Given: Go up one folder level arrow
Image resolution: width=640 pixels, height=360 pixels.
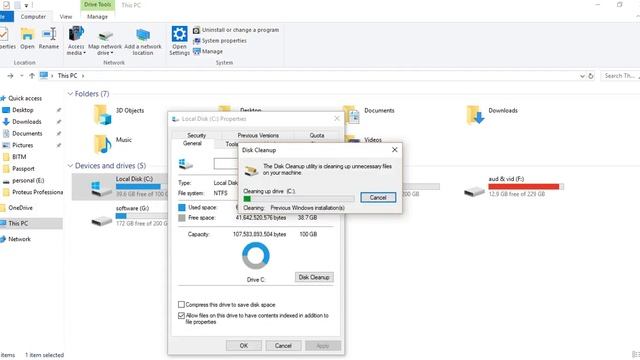Looking at the screenshot, I should [x=31, y=76].
